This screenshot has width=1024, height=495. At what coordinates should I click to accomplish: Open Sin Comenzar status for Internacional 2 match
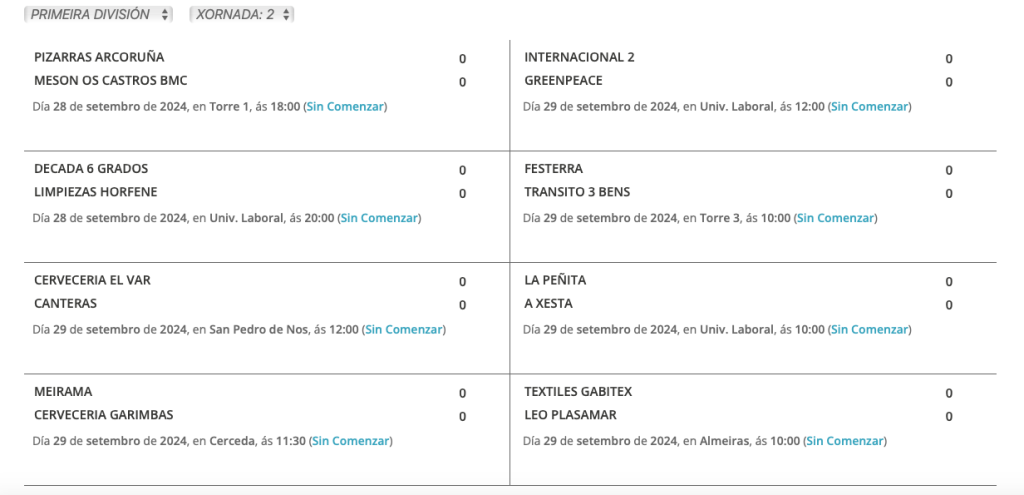tap(869, 106)
